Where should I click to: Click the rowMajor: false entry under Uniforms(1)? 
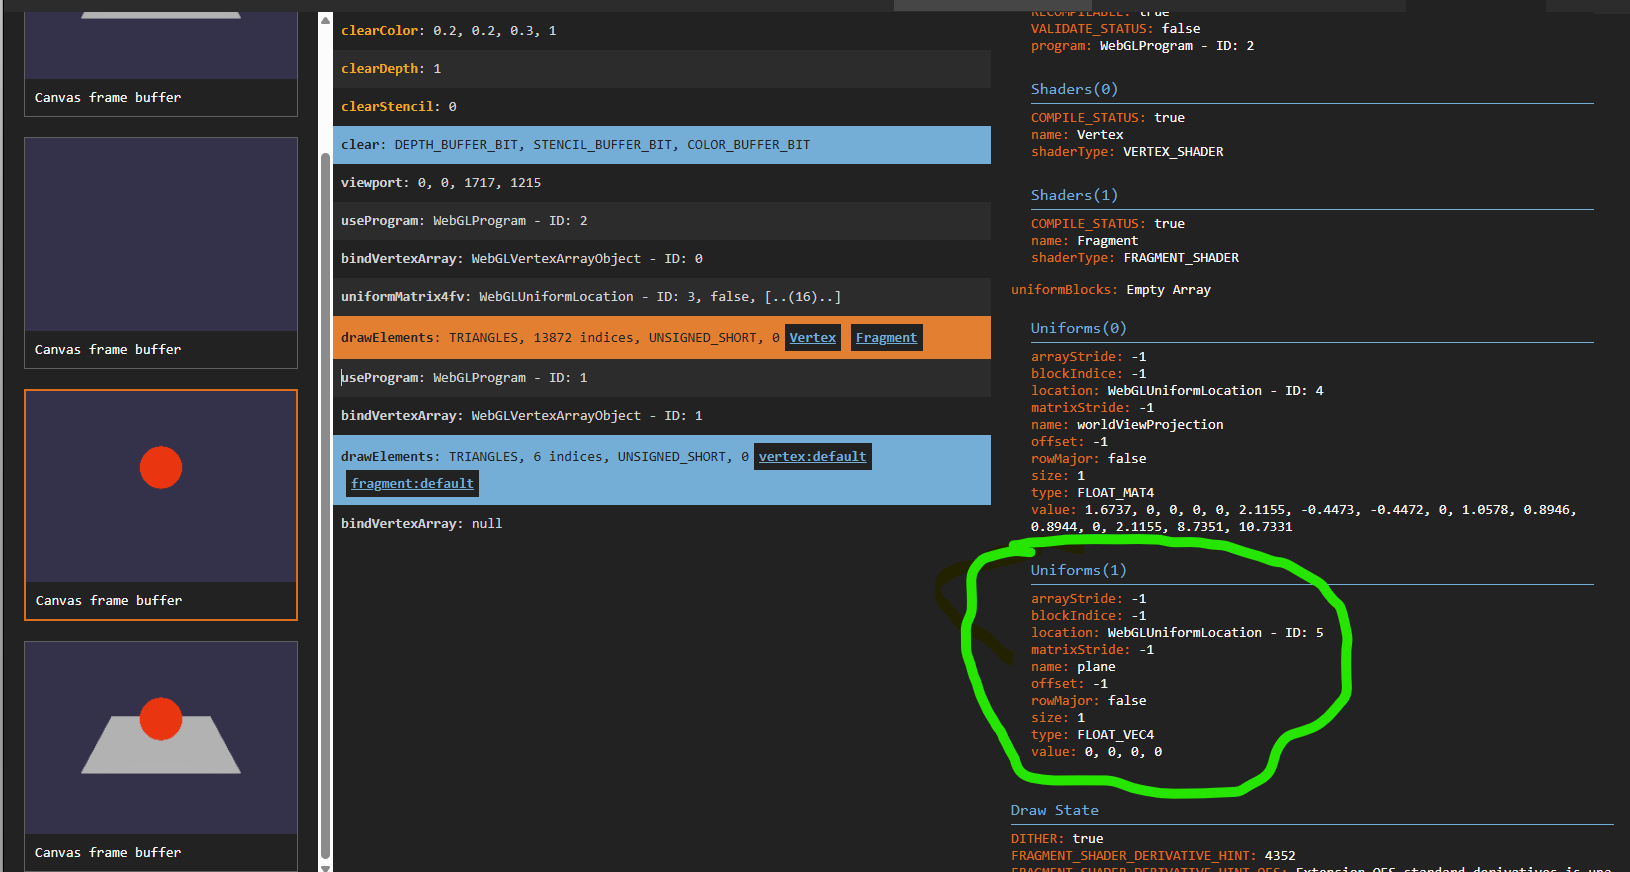pyautogui.click(x=1088, y=701)
